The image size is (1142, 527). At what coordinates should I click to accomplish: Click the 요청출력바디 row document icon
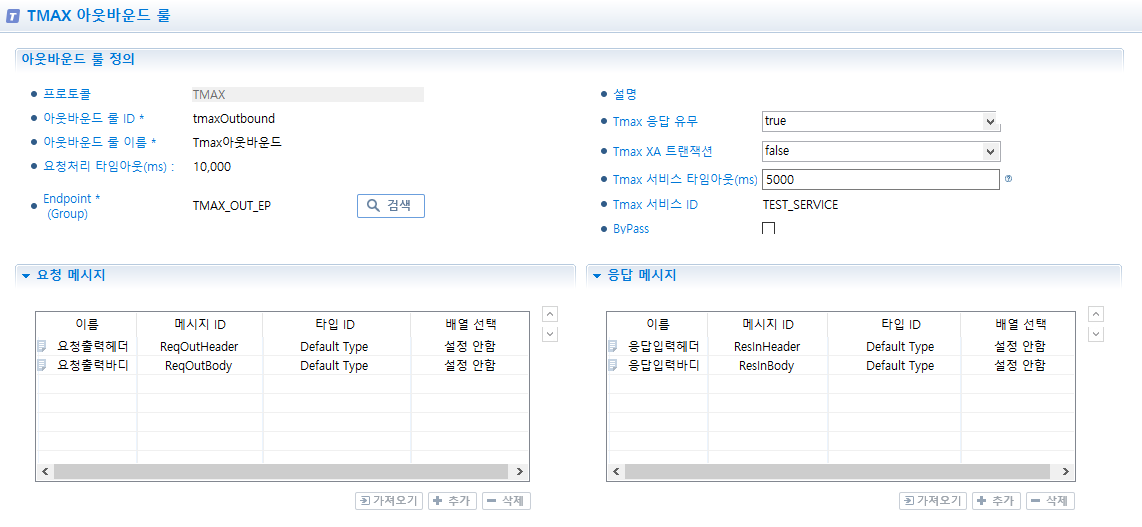pos(42,366)
